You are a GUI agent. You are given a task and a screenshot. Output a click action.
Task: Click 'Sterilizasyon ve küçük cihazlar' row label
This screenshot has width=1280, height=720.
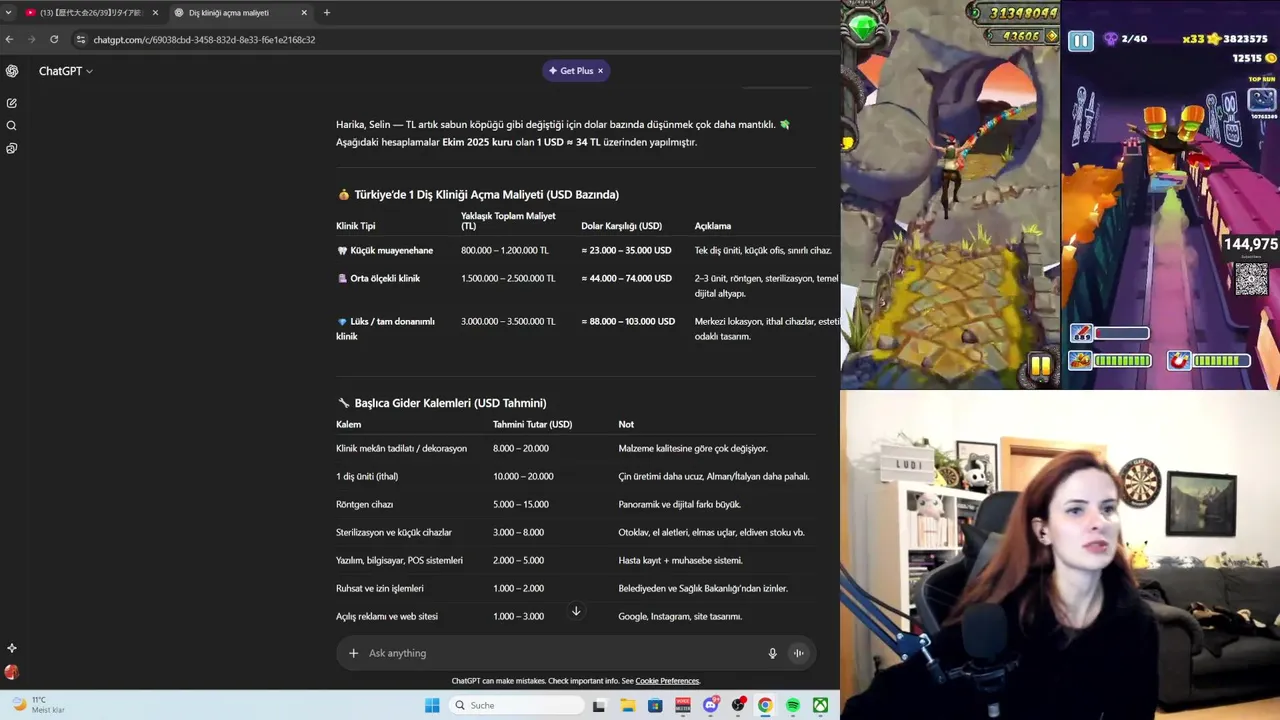coord(394,533)
